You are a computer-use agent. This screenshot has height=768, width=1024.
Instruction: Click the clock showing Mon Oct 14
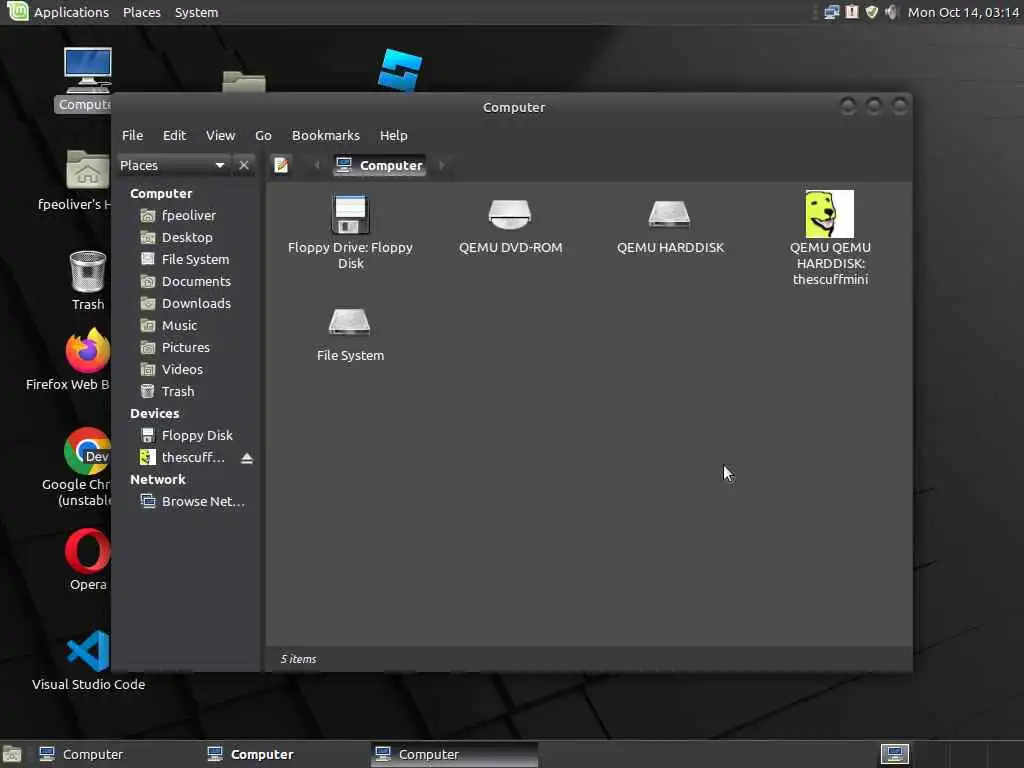(x=963, y=12)
